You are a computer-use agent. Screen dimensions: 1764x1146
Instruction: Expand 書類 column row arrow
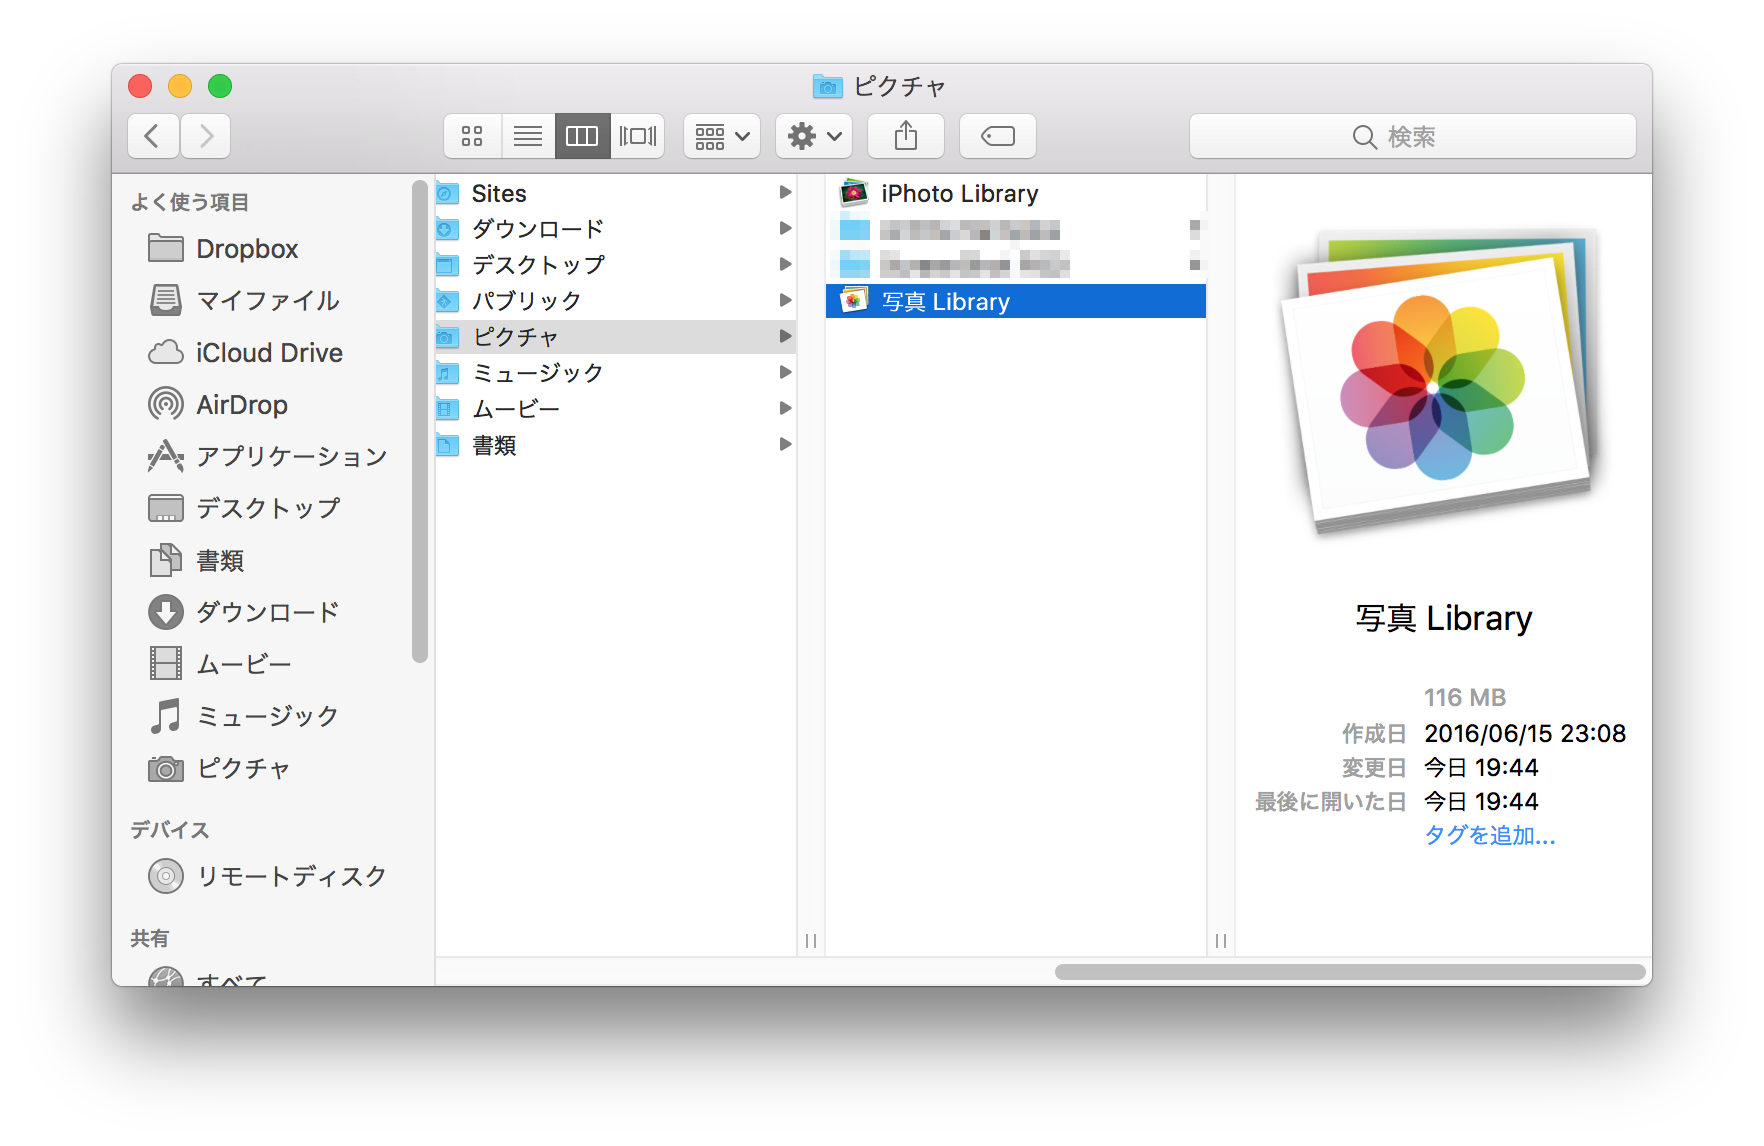tap(785, 444)
